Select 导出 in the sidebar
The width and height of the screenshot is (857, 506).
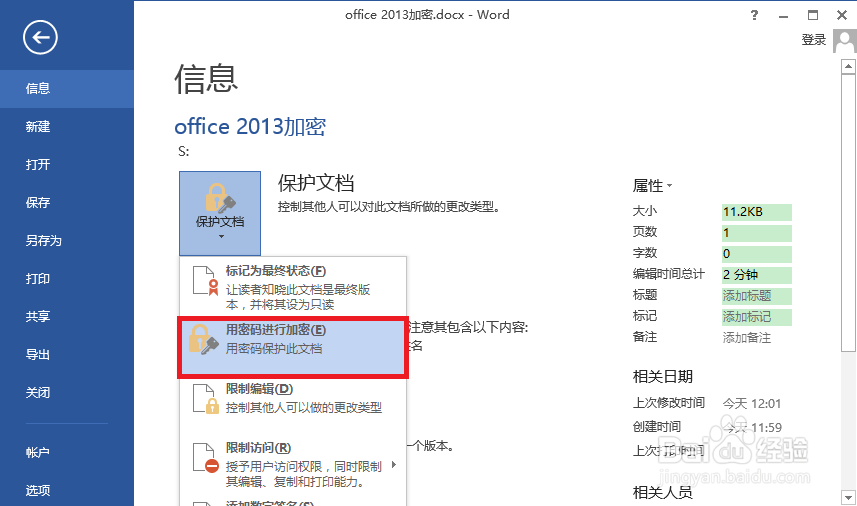(x=67, y=355)
